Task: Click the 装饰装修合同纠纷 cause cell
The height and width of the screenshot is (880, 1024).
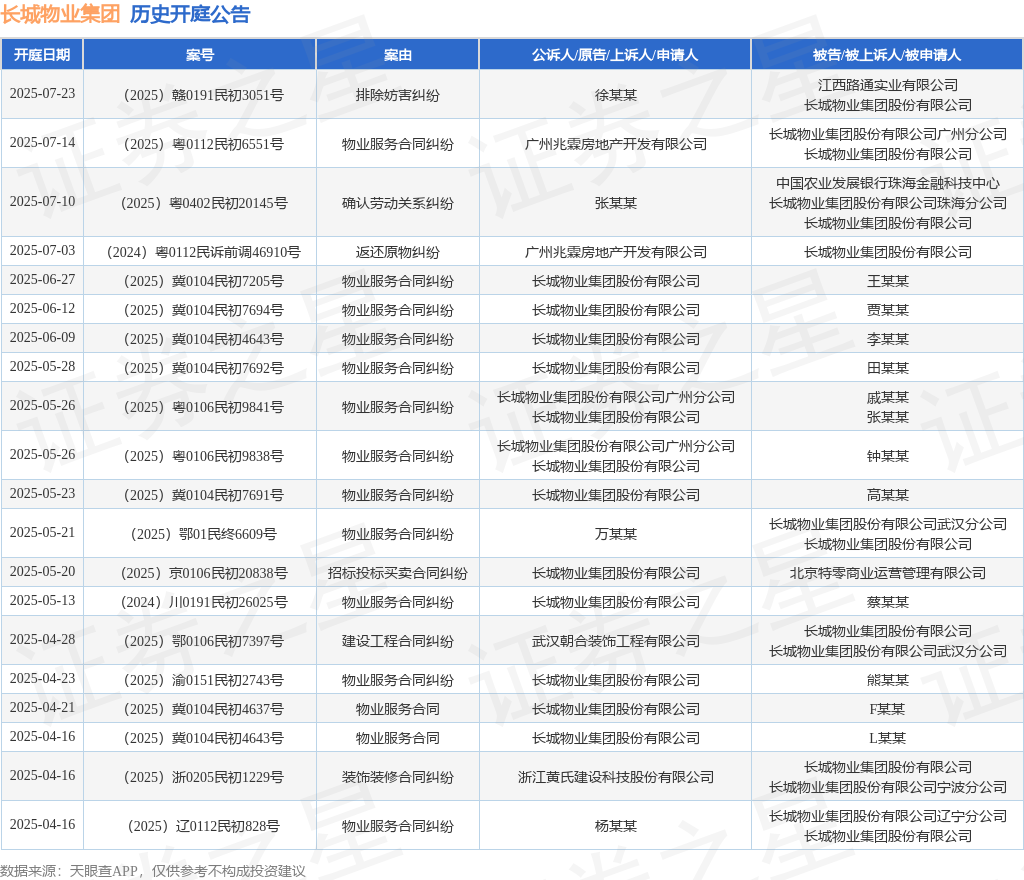Action: (398, 778)
